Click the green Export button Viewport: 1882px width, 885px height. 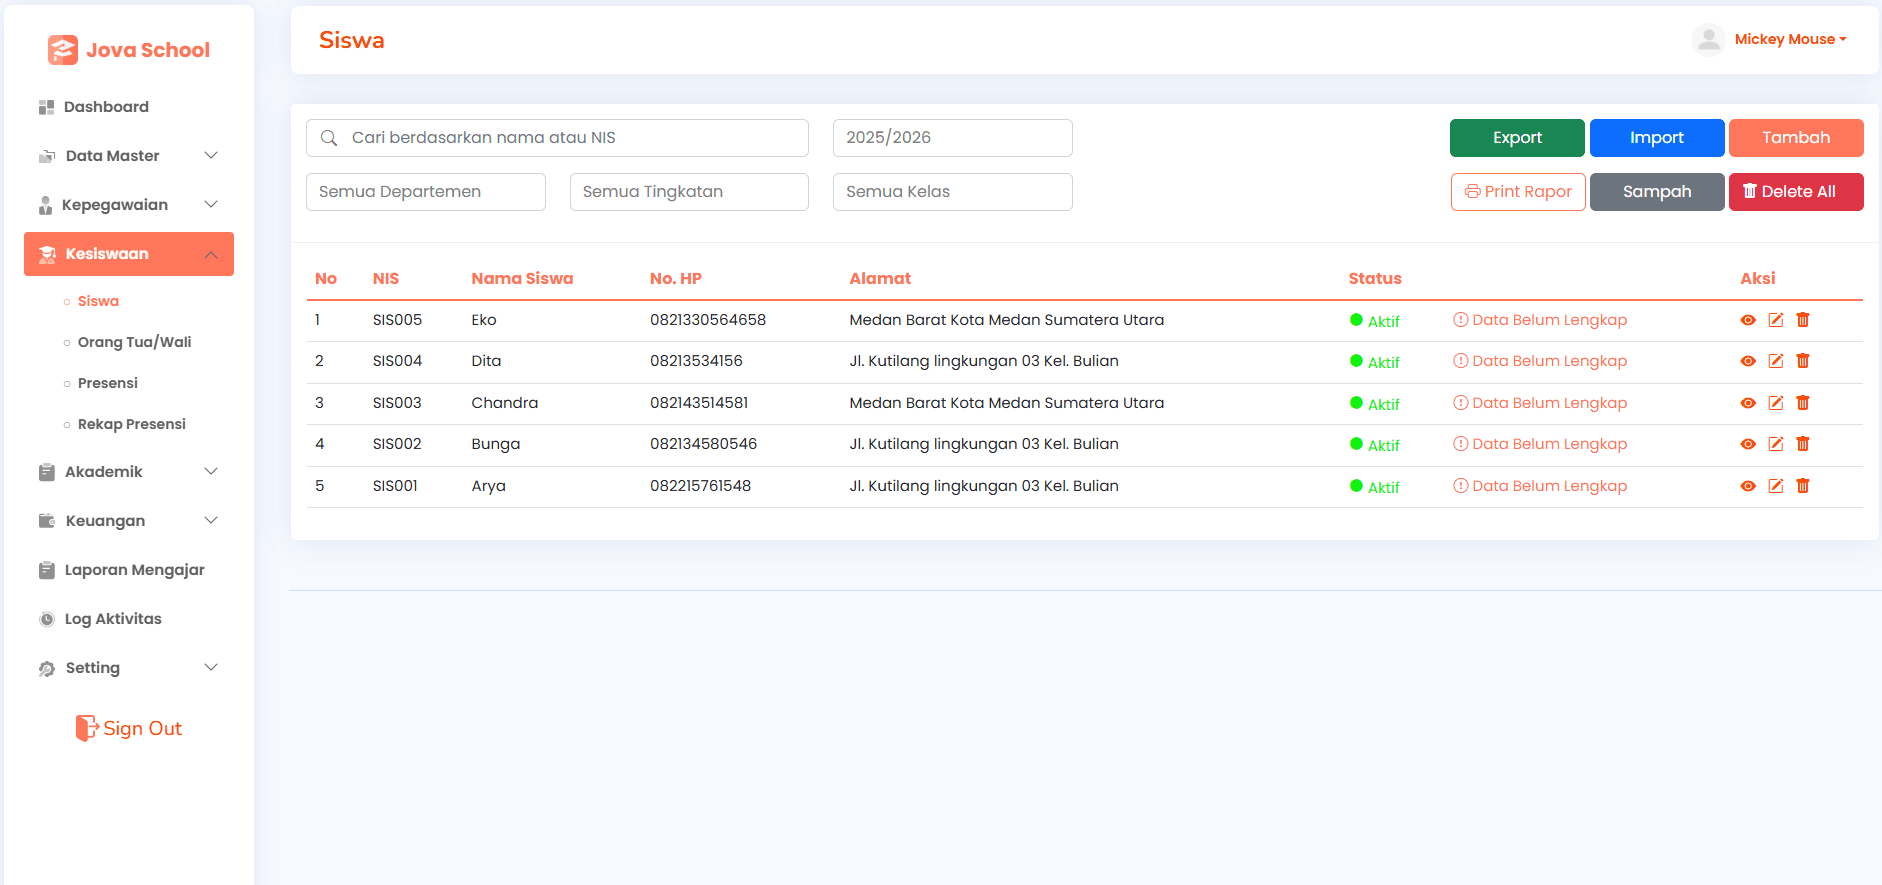point(1516,138)
